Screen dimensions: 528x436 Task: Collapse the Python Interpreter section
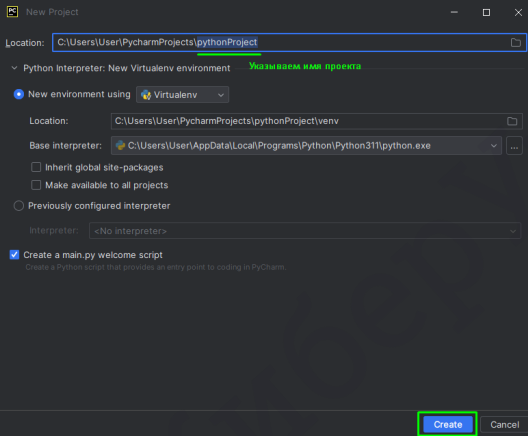click(14, 68)
